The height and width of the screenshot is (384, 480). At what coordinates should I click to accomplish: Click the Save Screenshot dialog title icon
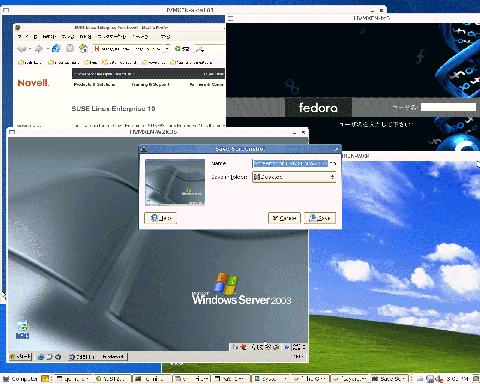143,149
